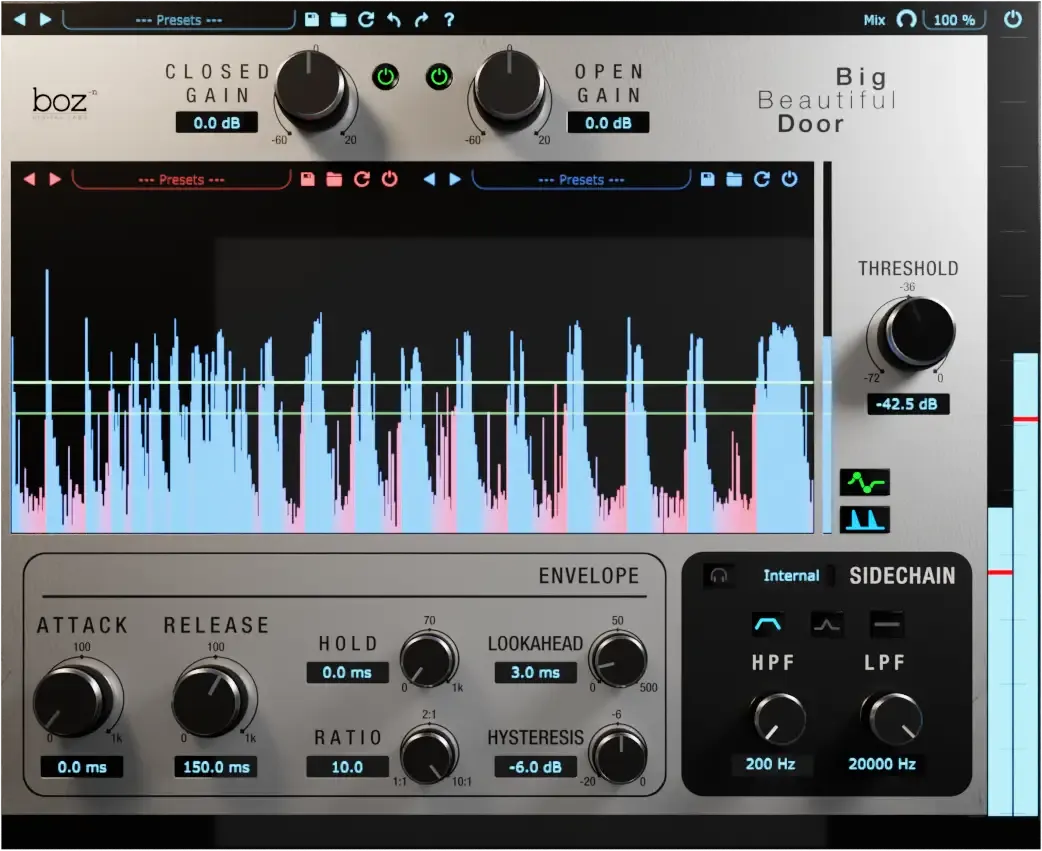Click red preset folder icon

334,179
